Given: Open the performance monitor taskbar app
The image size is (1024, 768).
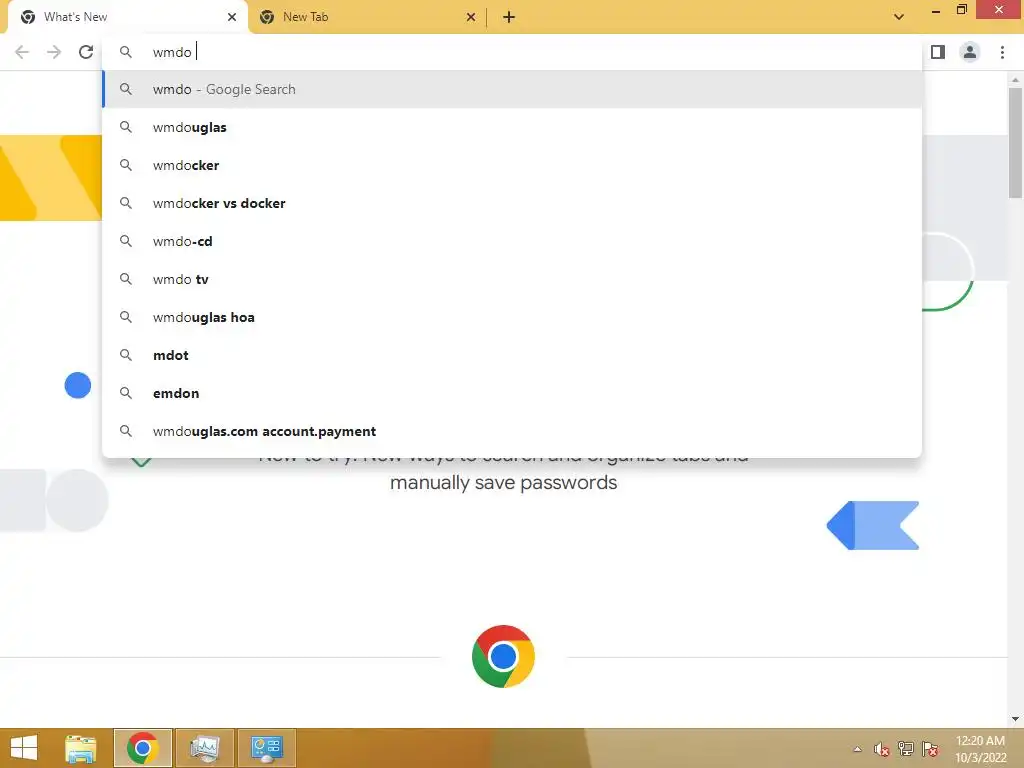Looking at the screenshot, I should (x=204, y=748).
